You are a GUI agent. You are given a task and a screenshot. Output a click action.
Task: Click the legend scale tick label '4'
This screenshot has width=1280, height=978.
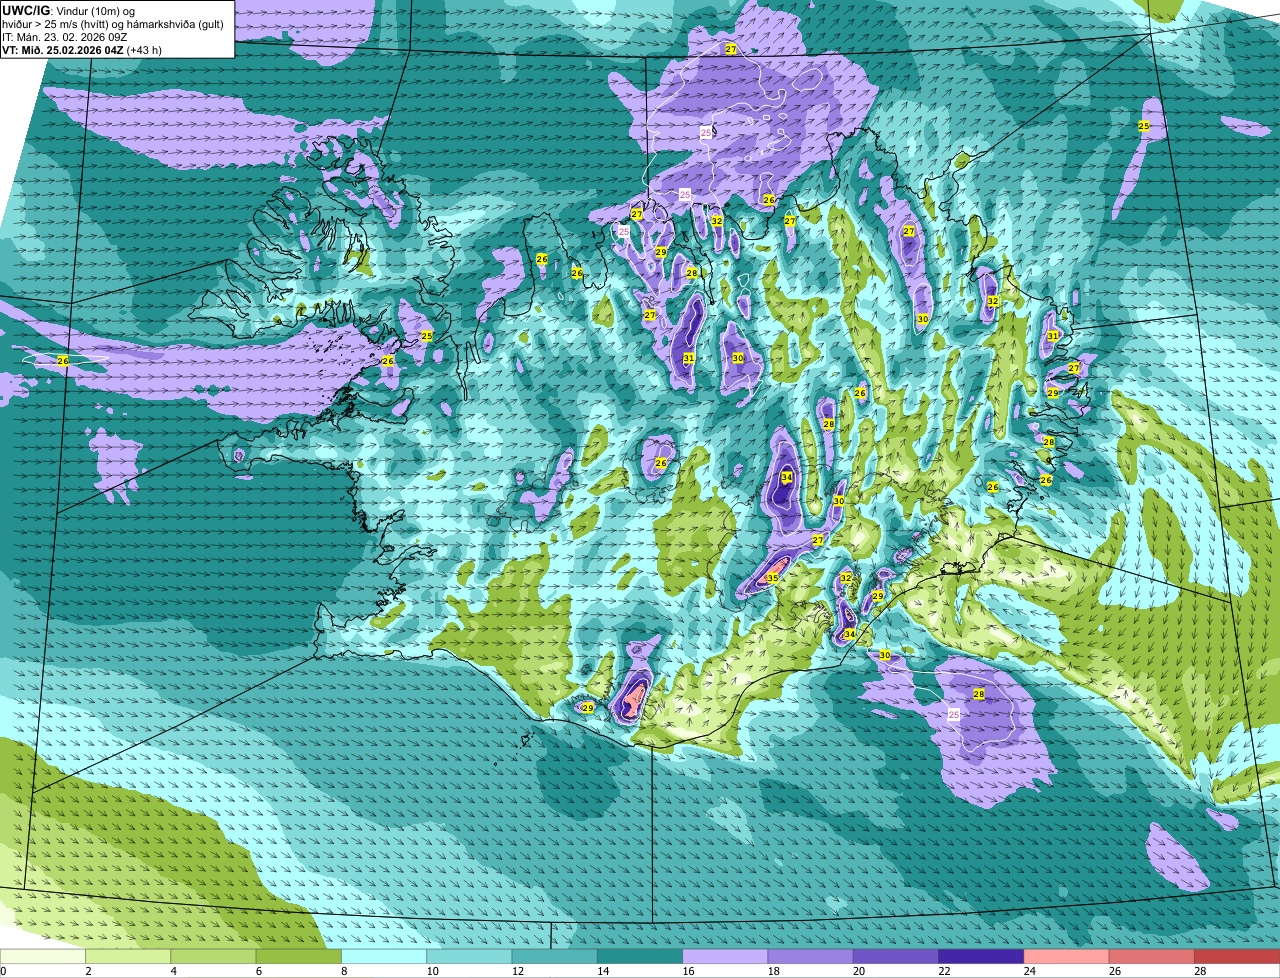coord(173,971)
